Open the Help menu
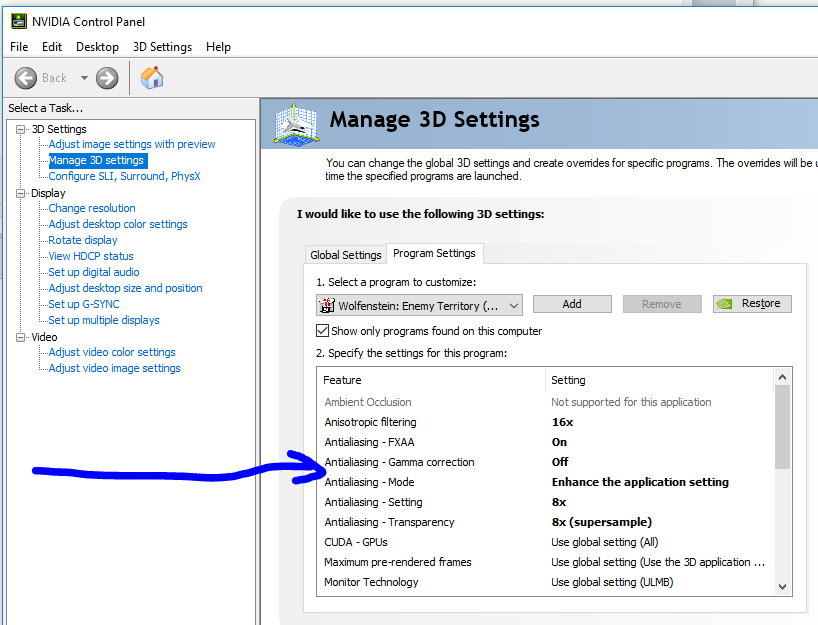818x625 pixels. tap(218, 47)
